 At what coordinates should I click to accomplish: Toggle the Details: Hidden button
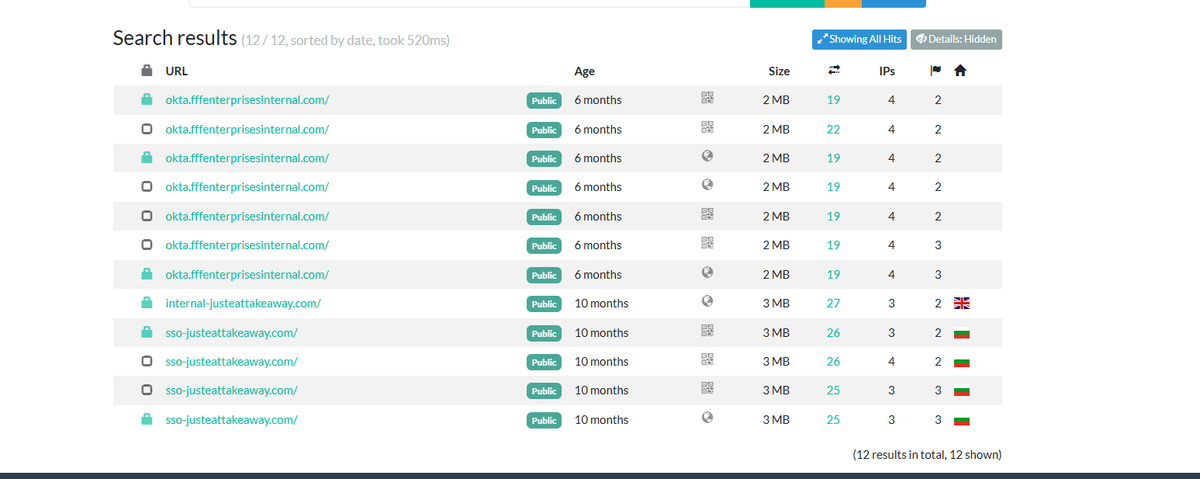[956, 39]
